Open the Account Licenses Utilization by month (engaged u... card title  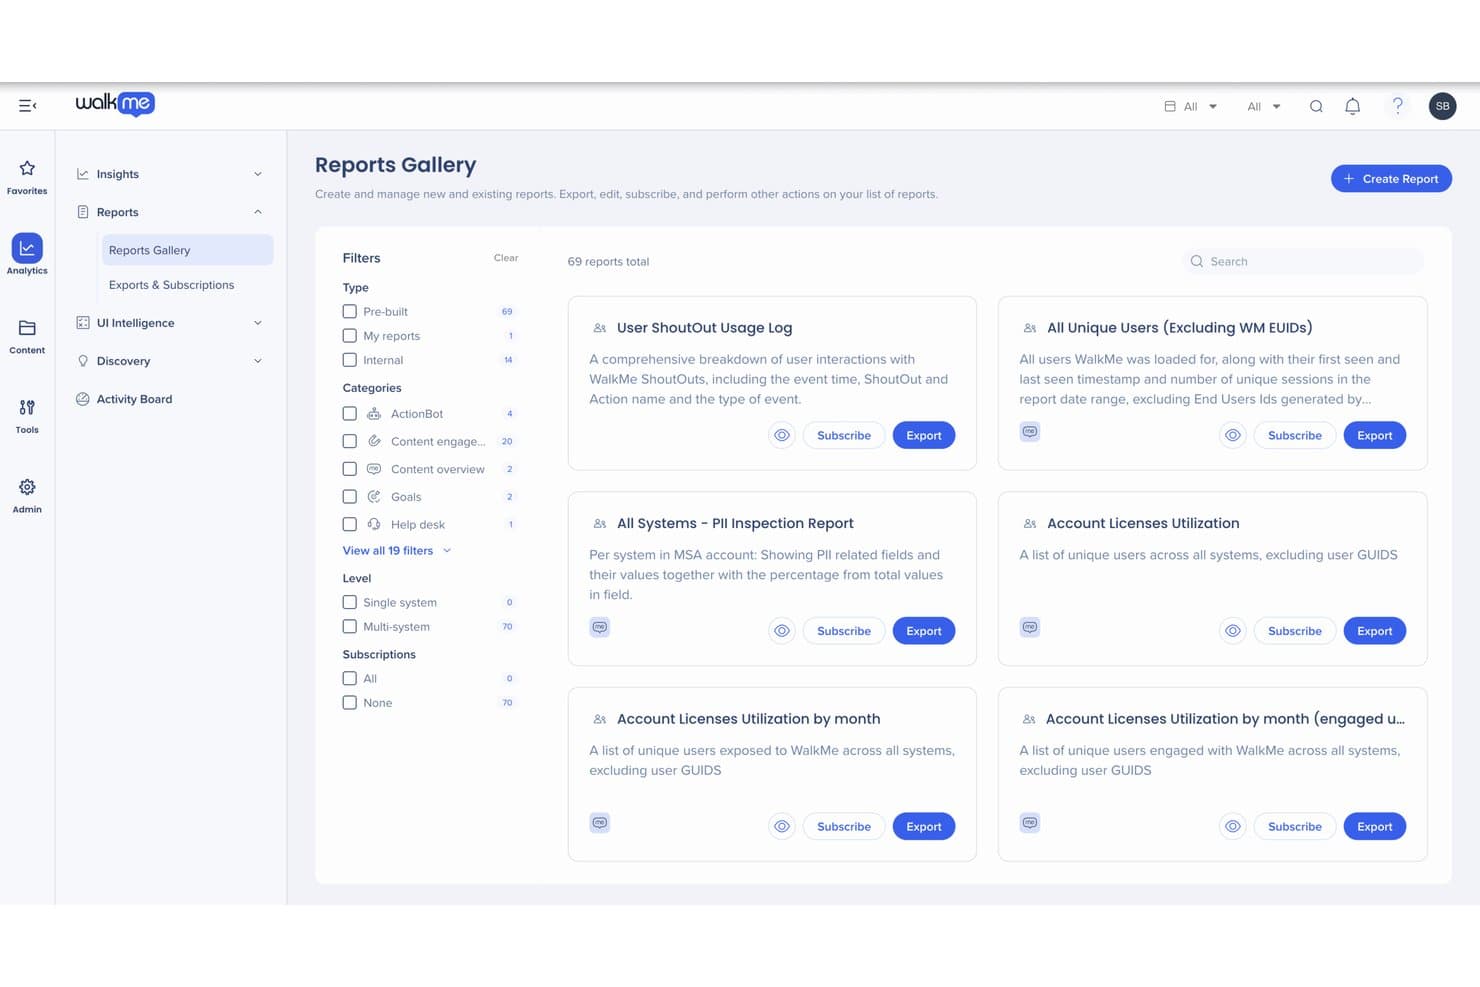[x=1225, y=719]
